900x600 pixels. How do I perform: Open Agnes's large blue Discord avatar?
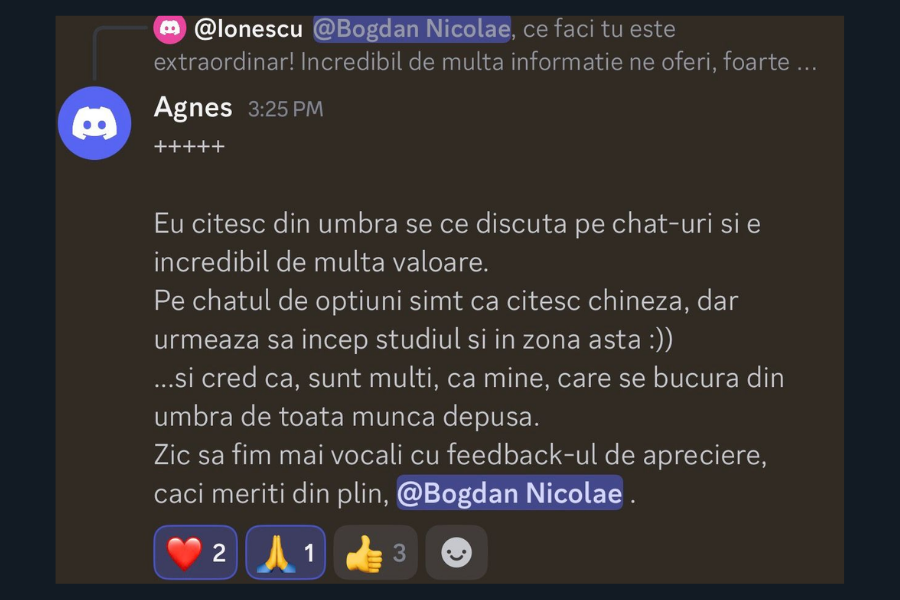[95, 123]
